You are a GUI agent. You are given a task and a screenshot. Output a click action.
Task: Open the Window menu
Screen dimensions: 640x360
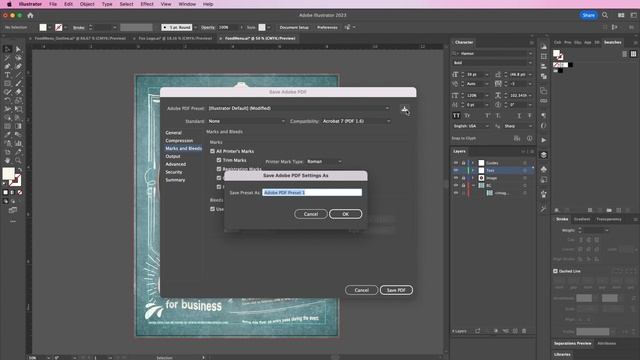coord(187,4)
